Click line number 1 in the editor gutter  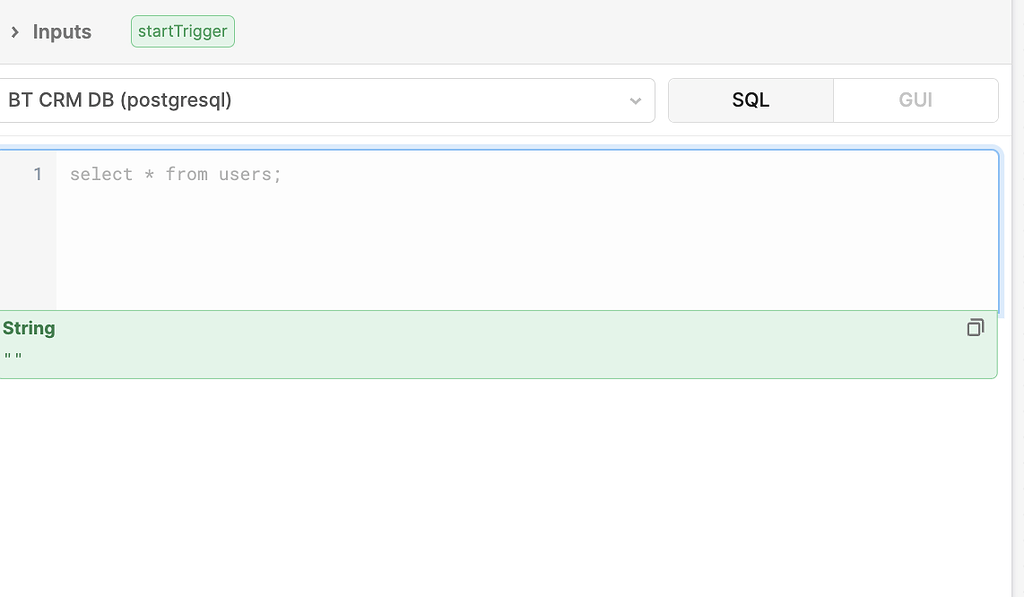coord(38,174)
